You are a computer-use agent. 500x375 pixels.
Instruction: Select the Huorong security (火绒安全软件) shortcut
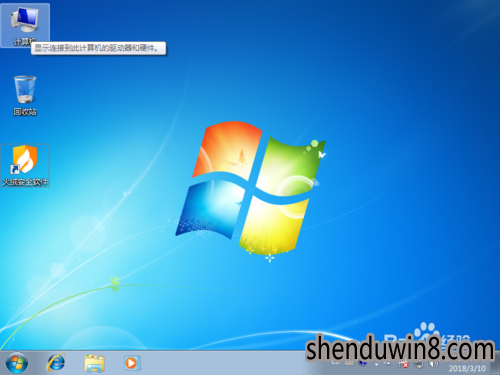point(25,166)
